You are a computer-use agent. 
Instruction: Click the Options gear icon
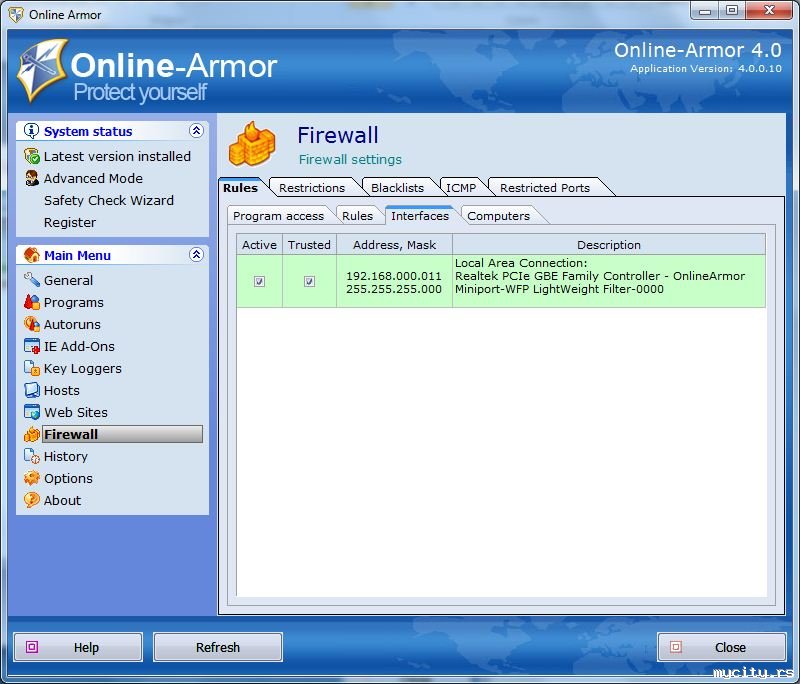[32, 478]
